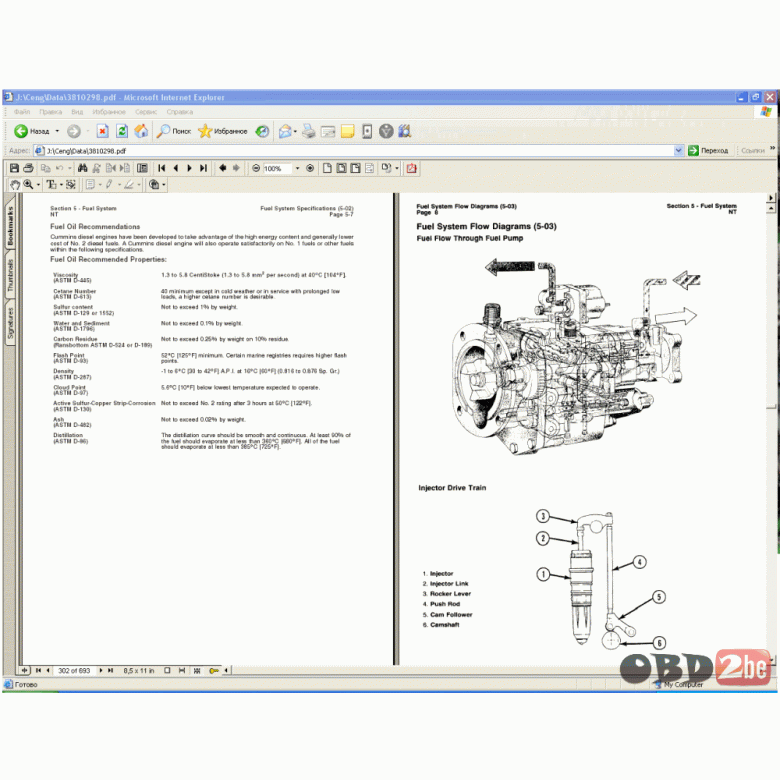The height and width of the screenshot is (780, 780).
Task: Open the Сервис menu
Action: (146, 112)
